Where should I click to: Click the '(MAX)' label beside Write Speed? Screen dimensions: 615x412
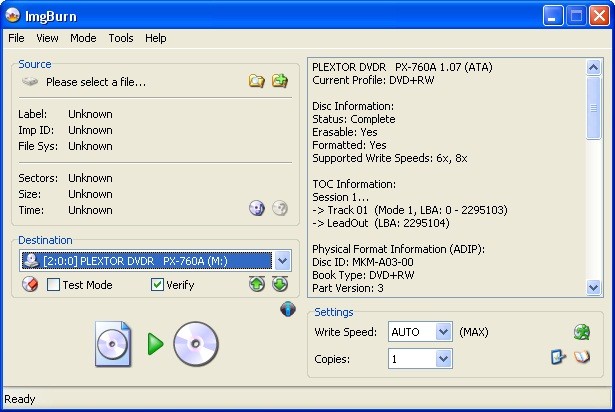tap(474, 332)
